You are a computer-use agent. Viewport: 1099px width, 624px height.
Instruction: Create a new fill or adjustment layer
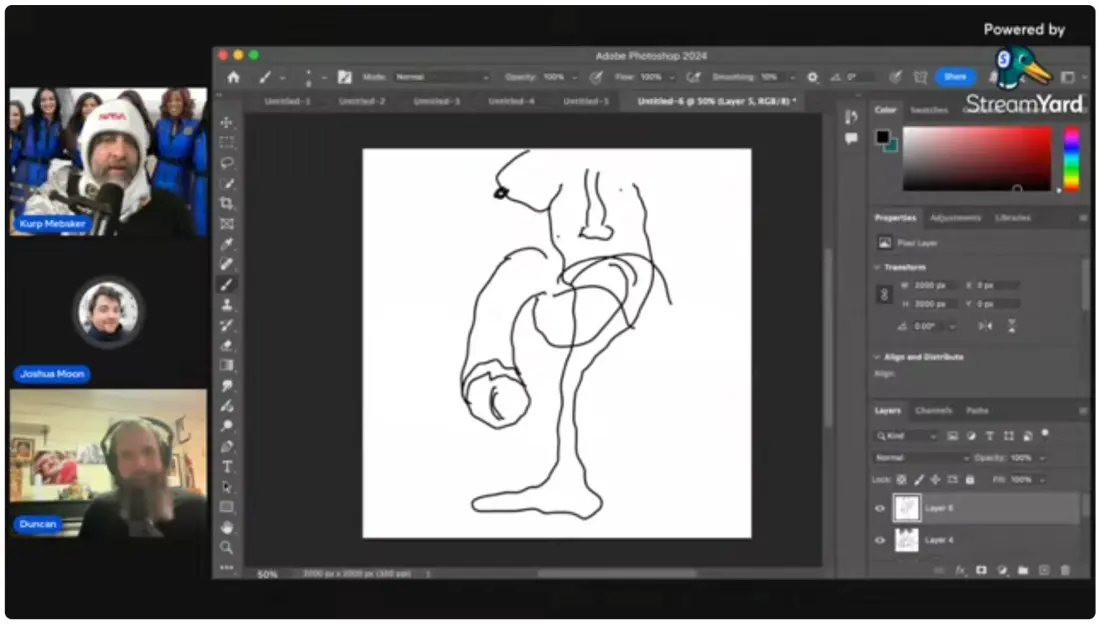tap(1002, 570)
